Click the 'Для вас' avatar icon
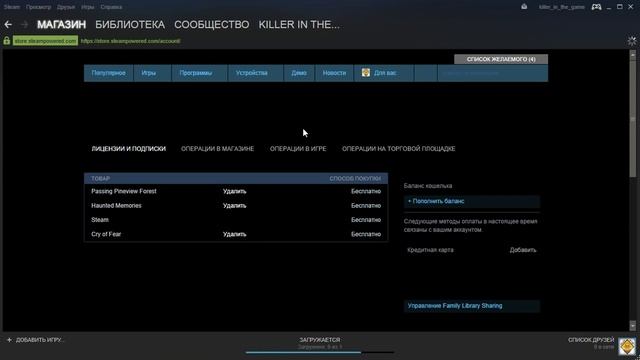640x360 pixels. 366,73
